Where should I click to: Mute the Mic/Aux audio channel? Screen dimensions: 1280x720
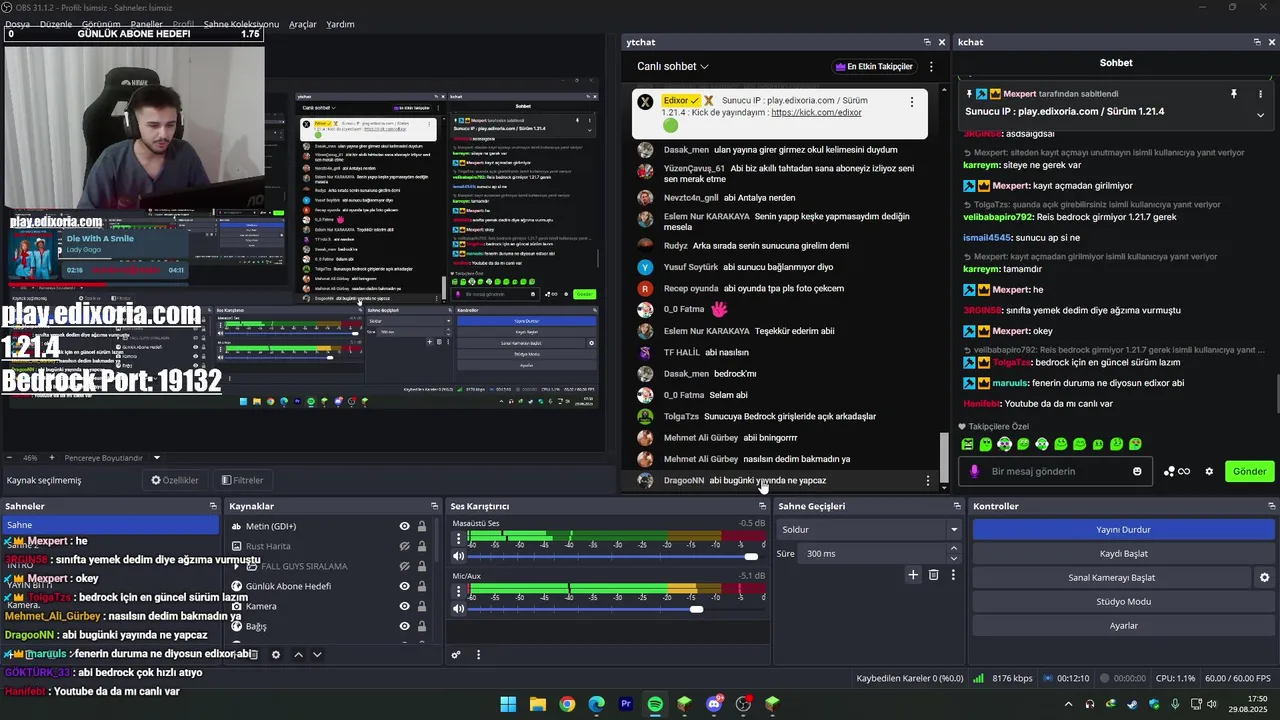click(459, 609)
